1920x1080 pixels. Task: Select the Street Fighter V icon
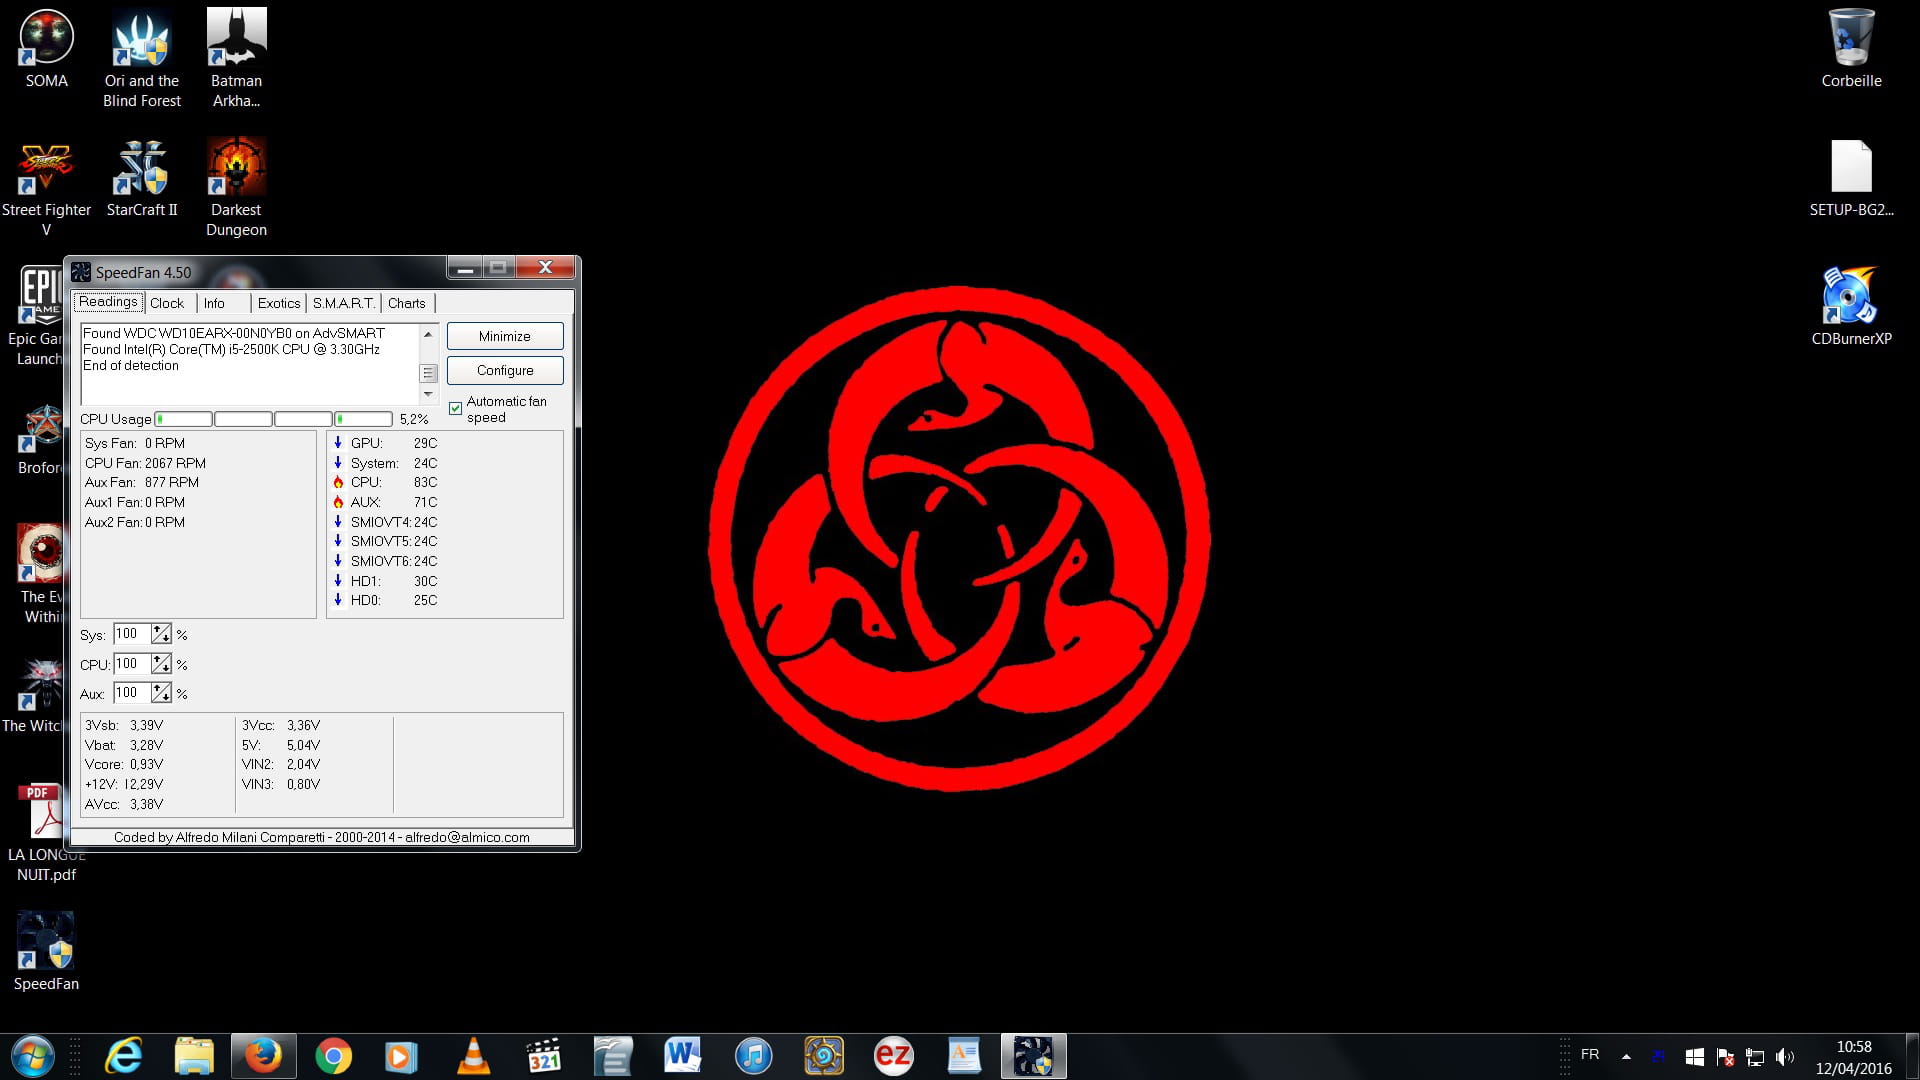[46, 188]
